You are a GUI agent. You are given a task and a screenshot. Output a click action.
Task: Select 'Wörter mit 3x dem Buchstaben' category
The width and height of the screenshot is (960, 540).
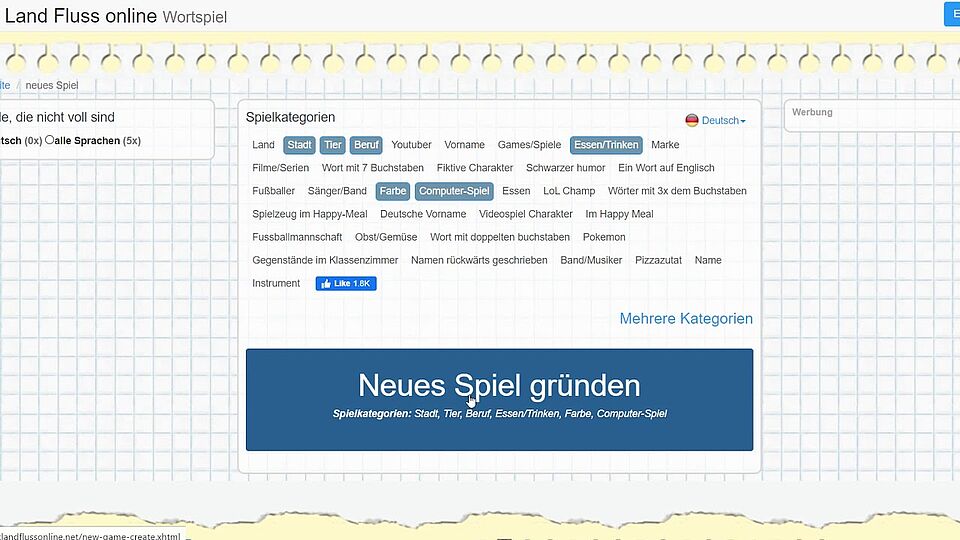point(677,191)
